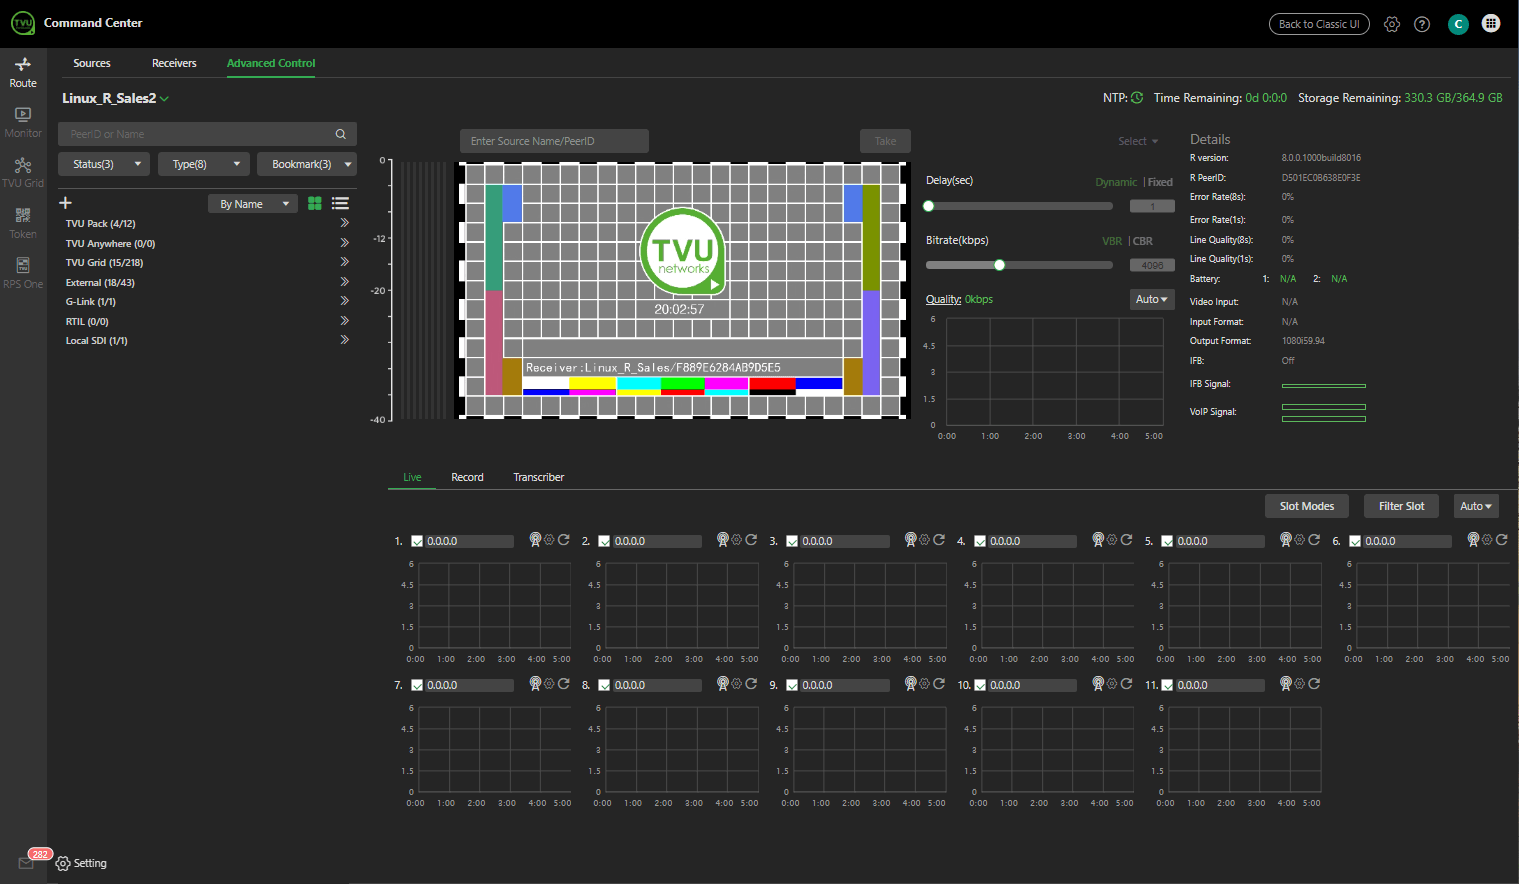Toggle slot 4 checkbox
The height and width of the screenshot is (884, 1519).
(980, 541)
